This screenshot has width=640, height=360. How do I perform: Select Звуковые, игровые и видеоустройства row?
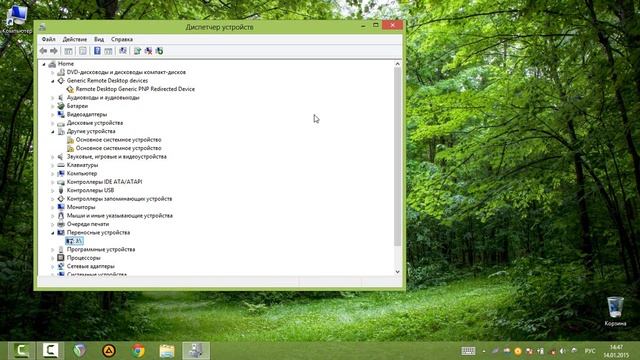tap(117, 157)
